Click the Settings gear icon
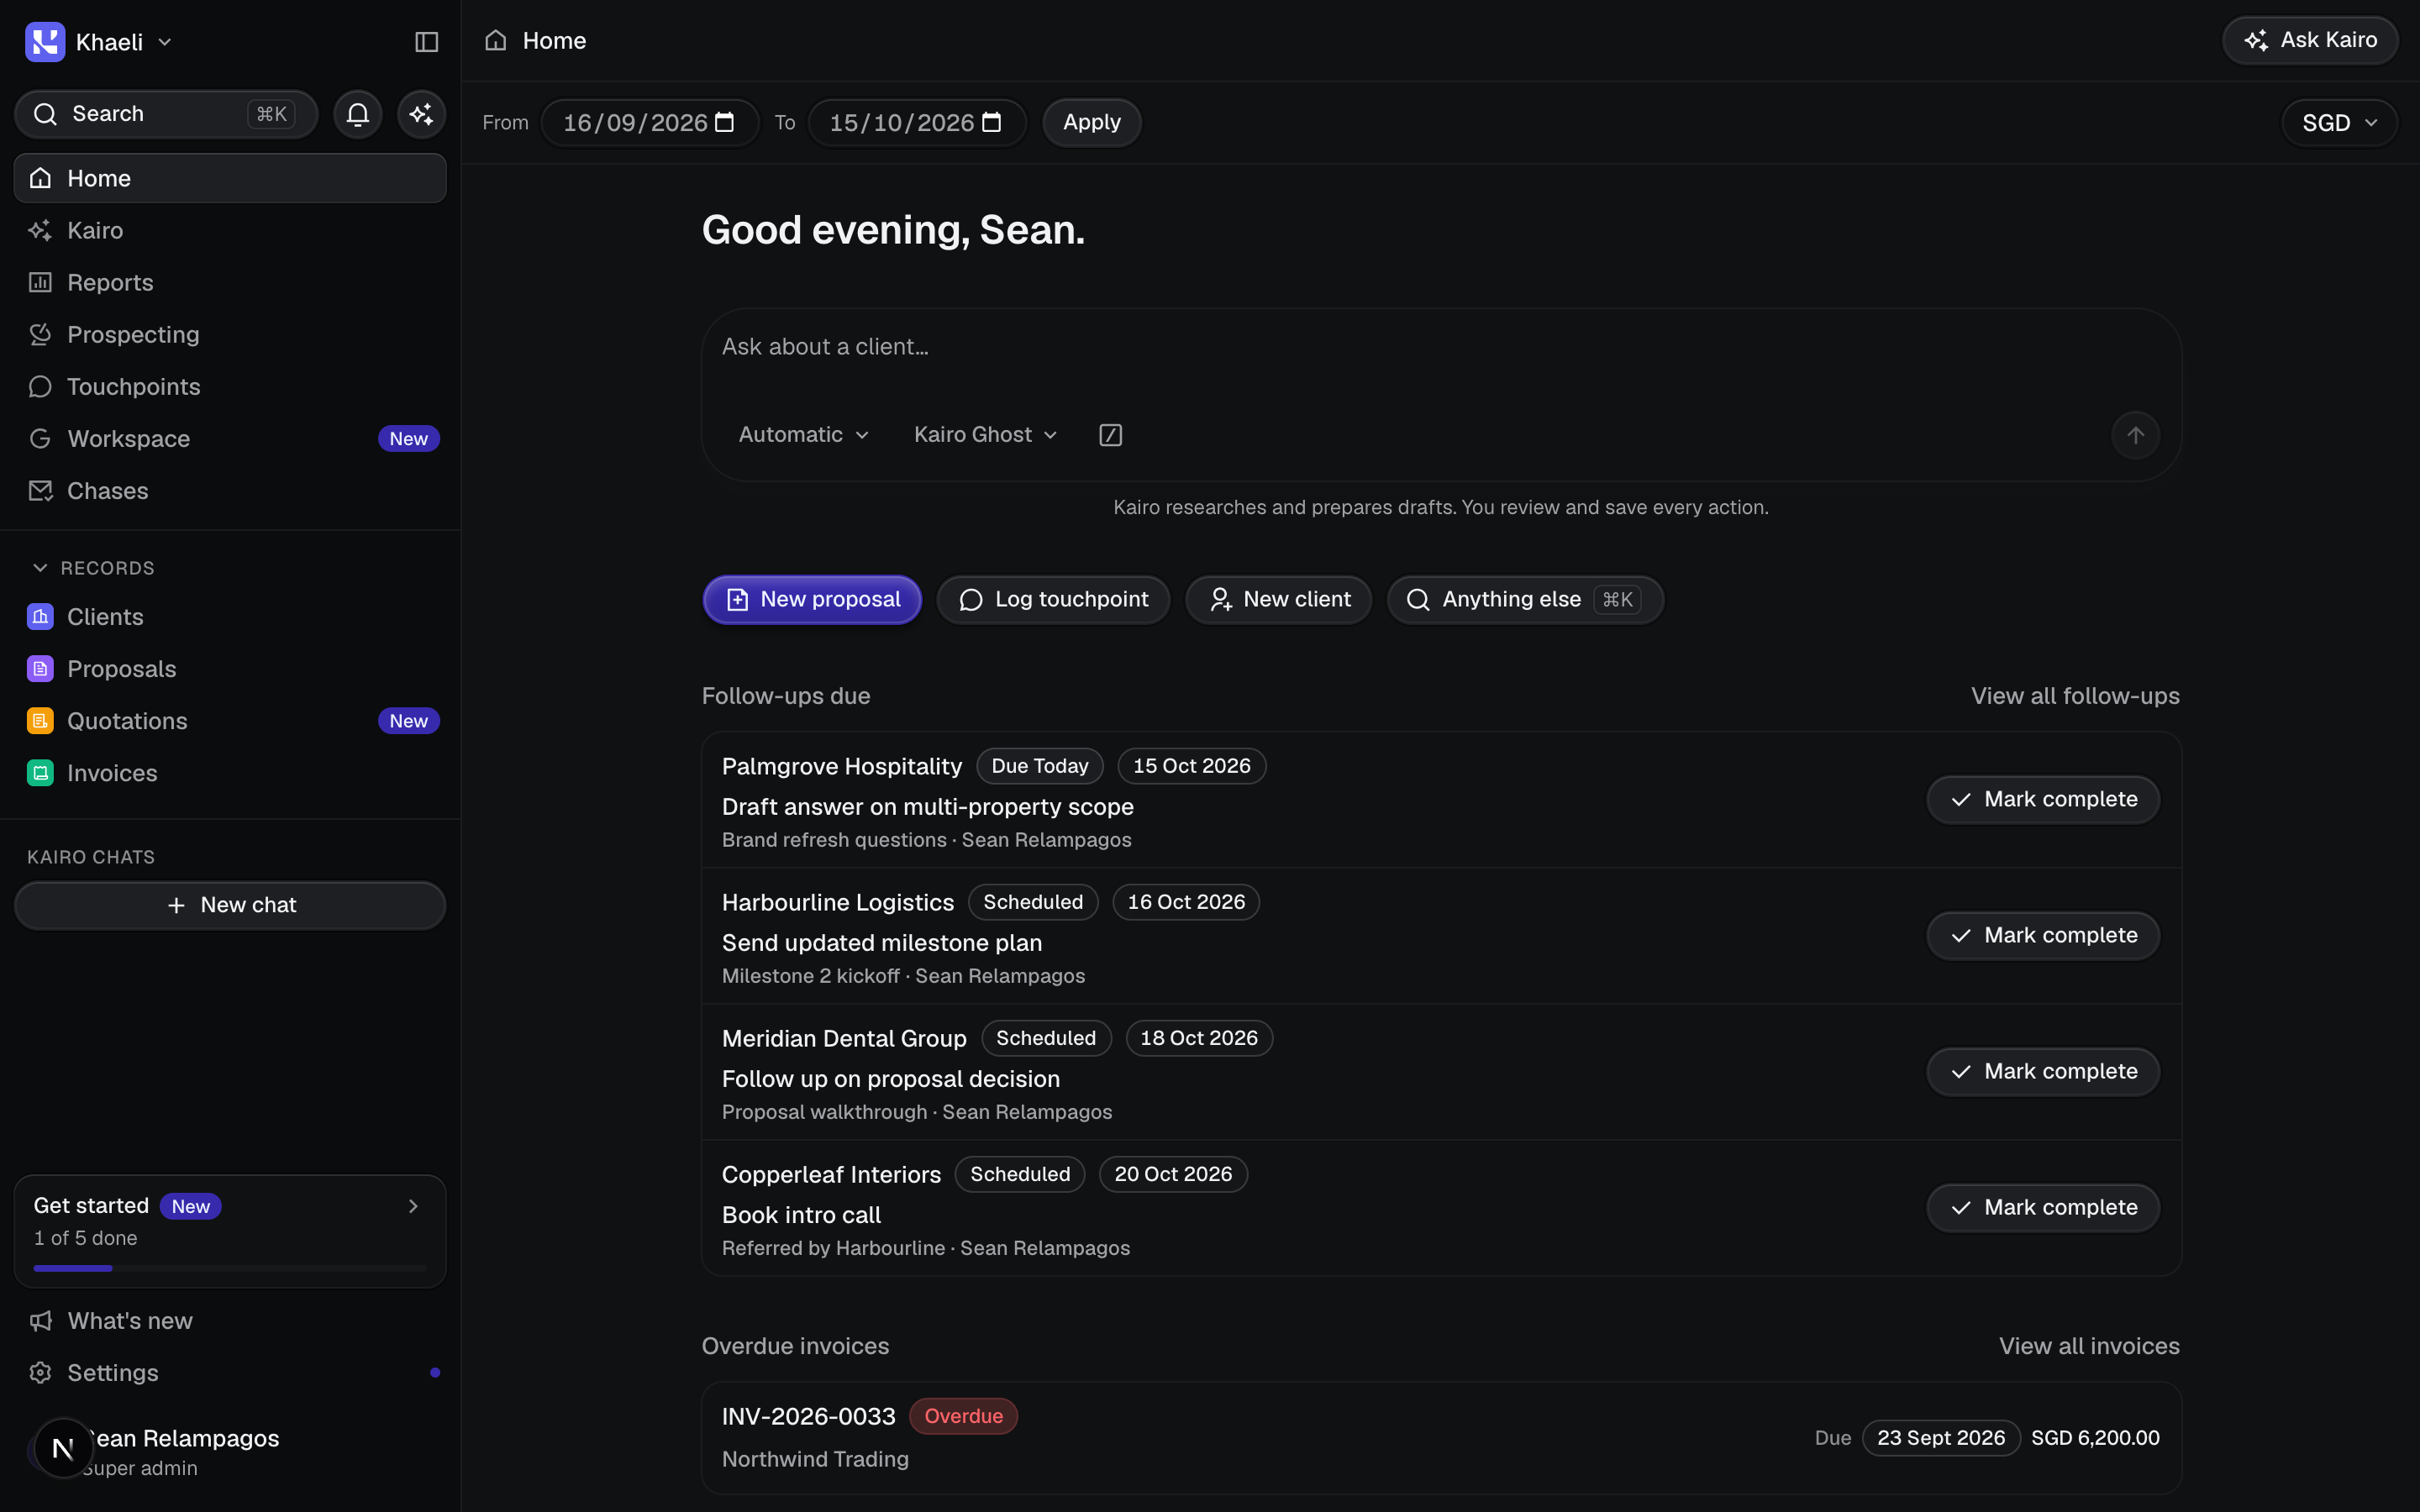Screen dimensions: 2420x1512 [40, 1373]
